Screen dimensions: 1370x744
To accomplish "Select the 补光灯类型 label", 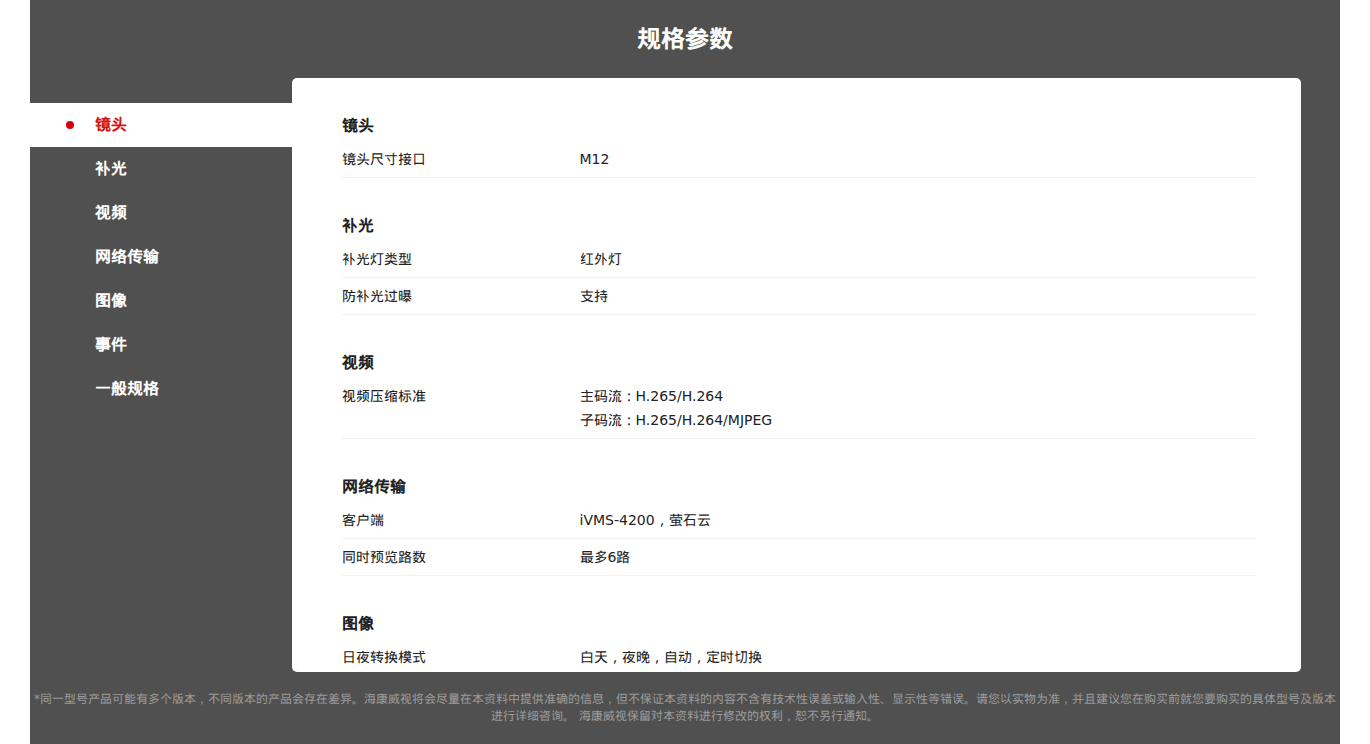I will pyautogui.click(x=377, y=259).
